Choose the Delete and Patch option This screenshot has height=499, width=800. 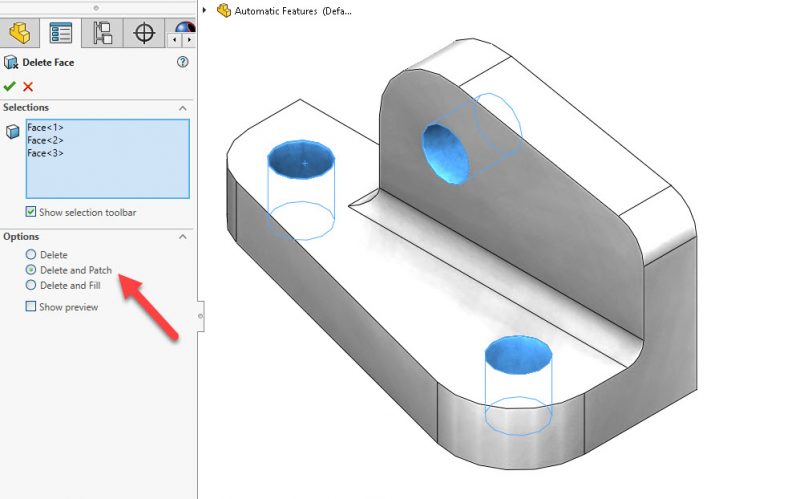(31, 270)
